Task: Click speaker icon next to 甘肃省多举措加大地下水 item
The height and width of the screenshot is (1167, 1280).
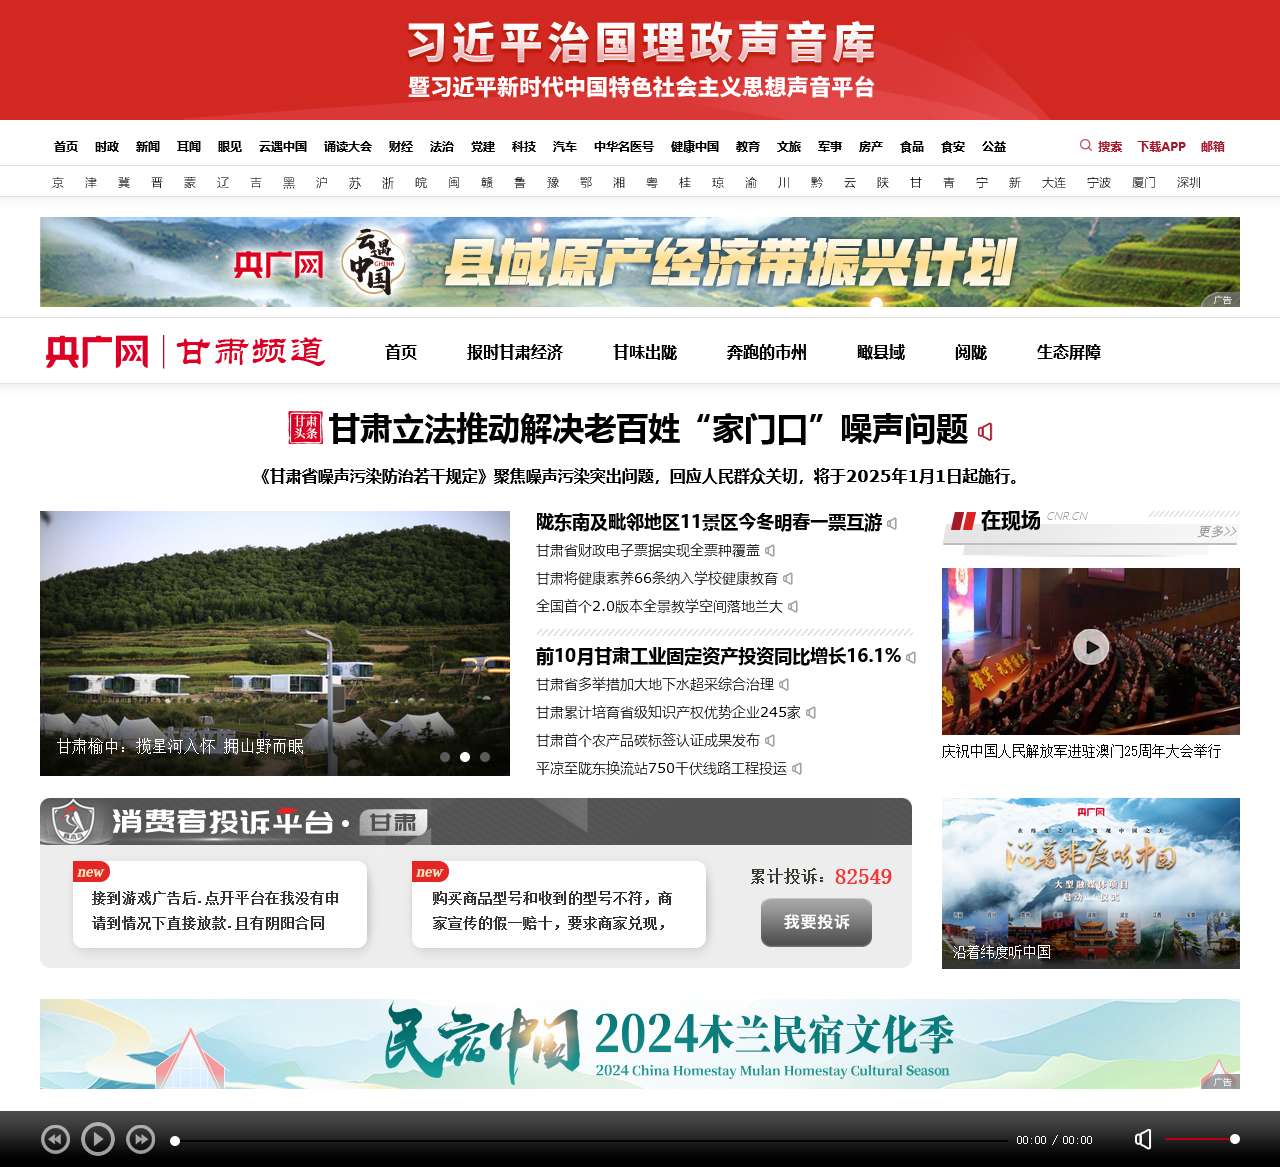Action: coord(784,684)
